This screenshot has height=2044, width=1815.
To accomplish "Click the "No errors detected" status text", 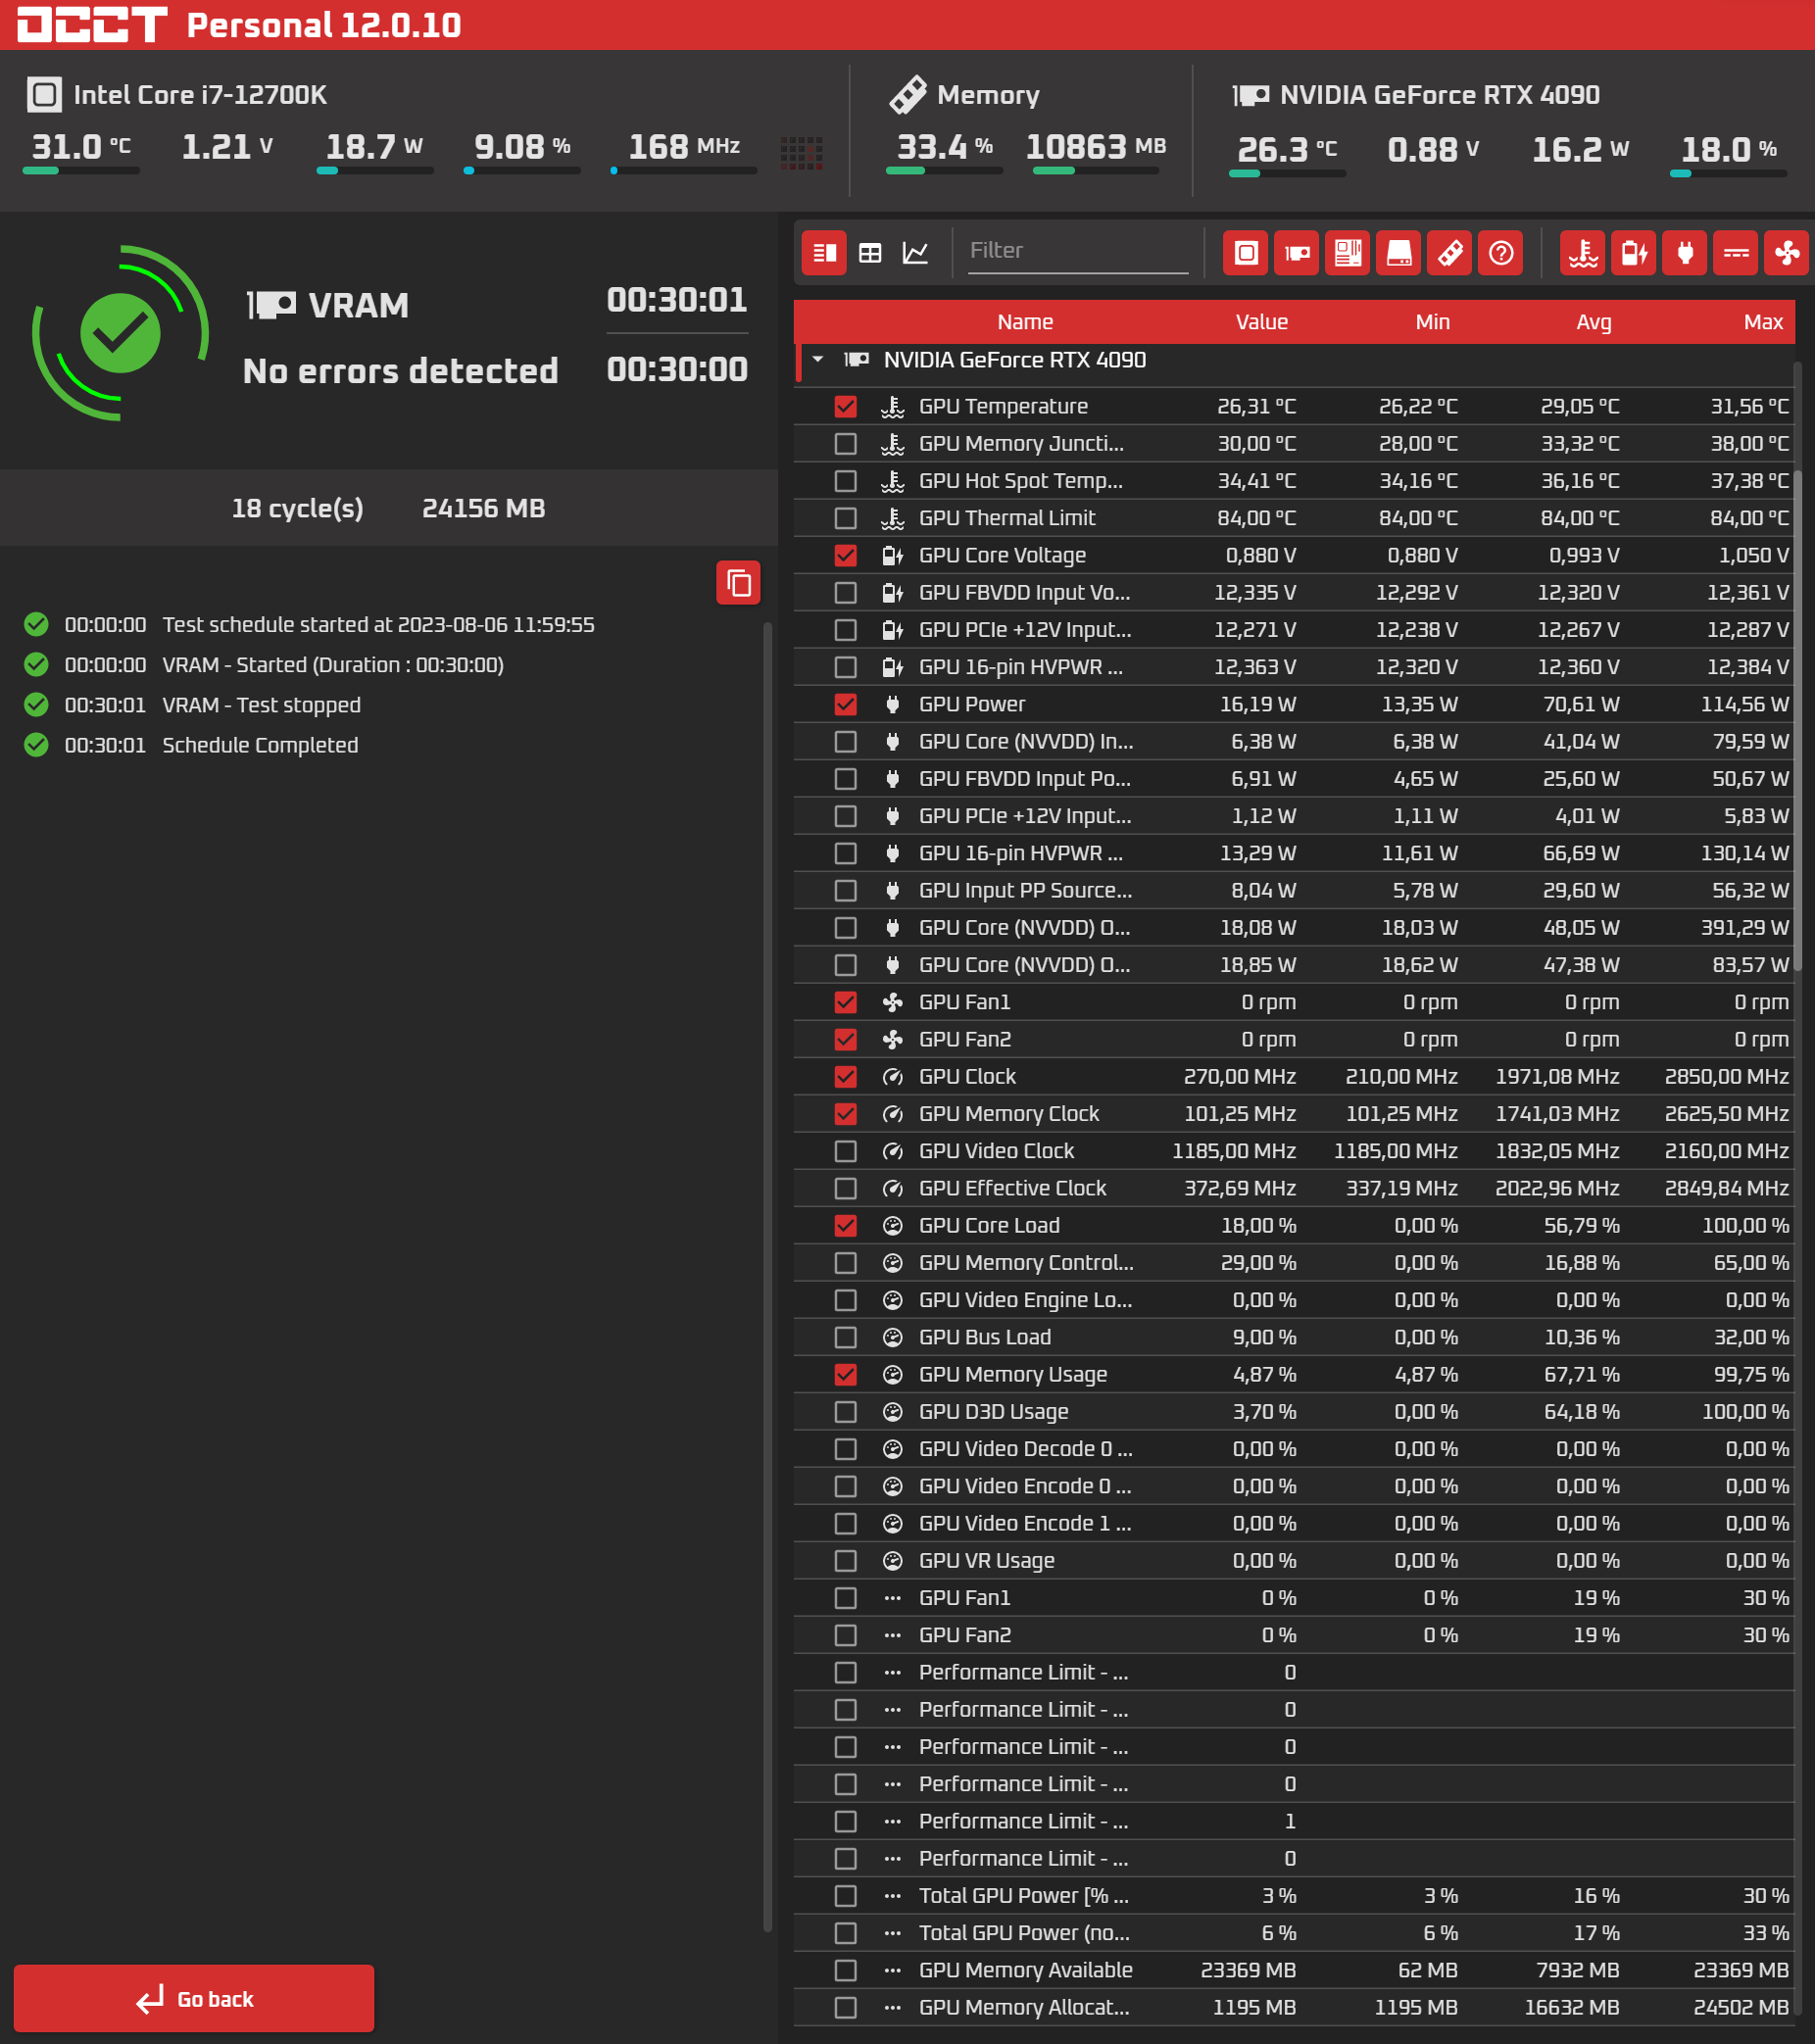I will click(x=401, y=371).
